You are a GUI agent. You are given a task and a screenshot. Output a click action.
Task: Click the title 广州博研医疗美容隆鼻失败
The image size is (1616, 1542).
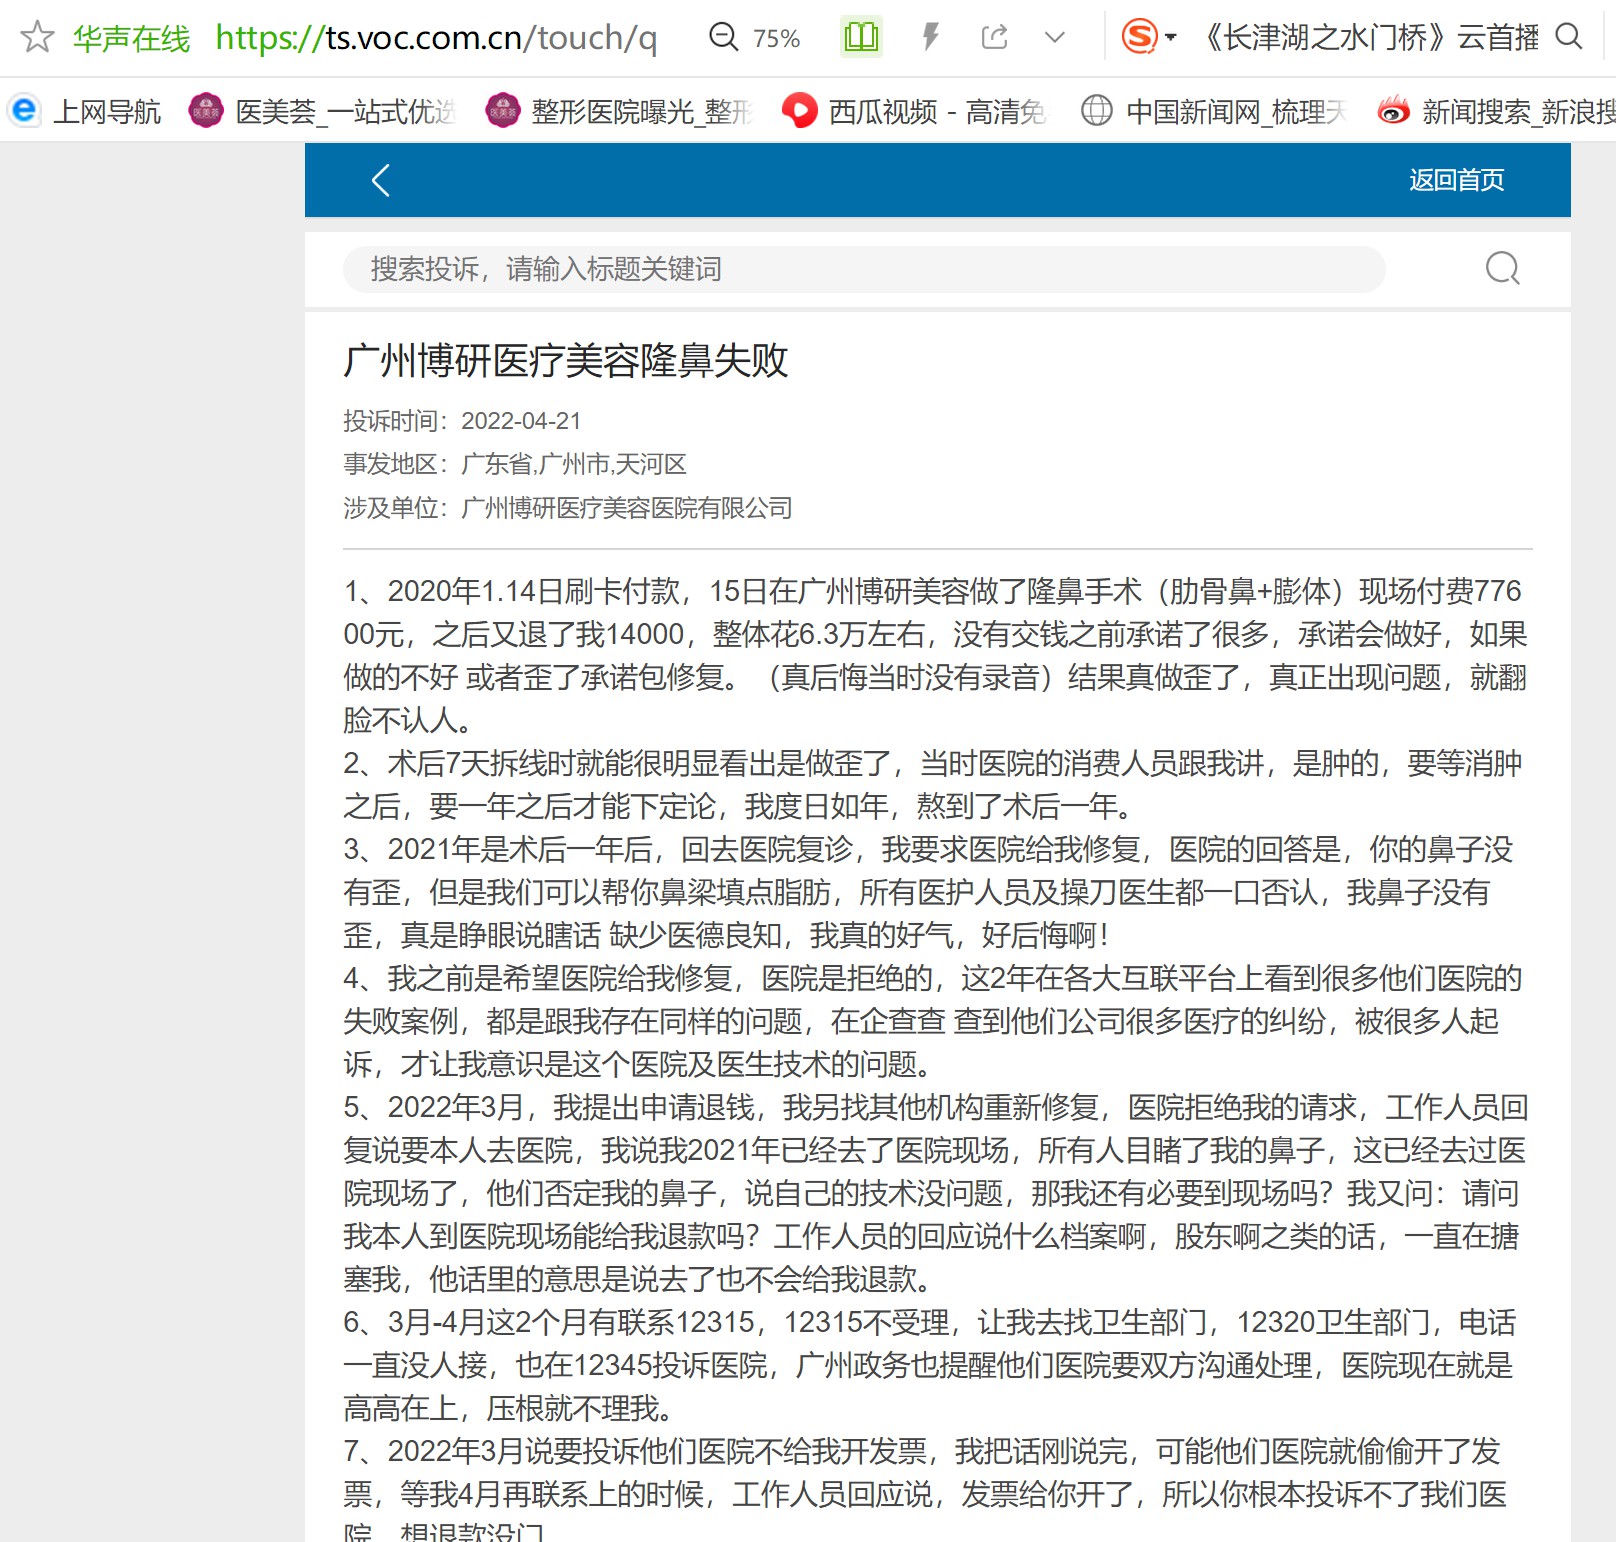click(566, 361)
